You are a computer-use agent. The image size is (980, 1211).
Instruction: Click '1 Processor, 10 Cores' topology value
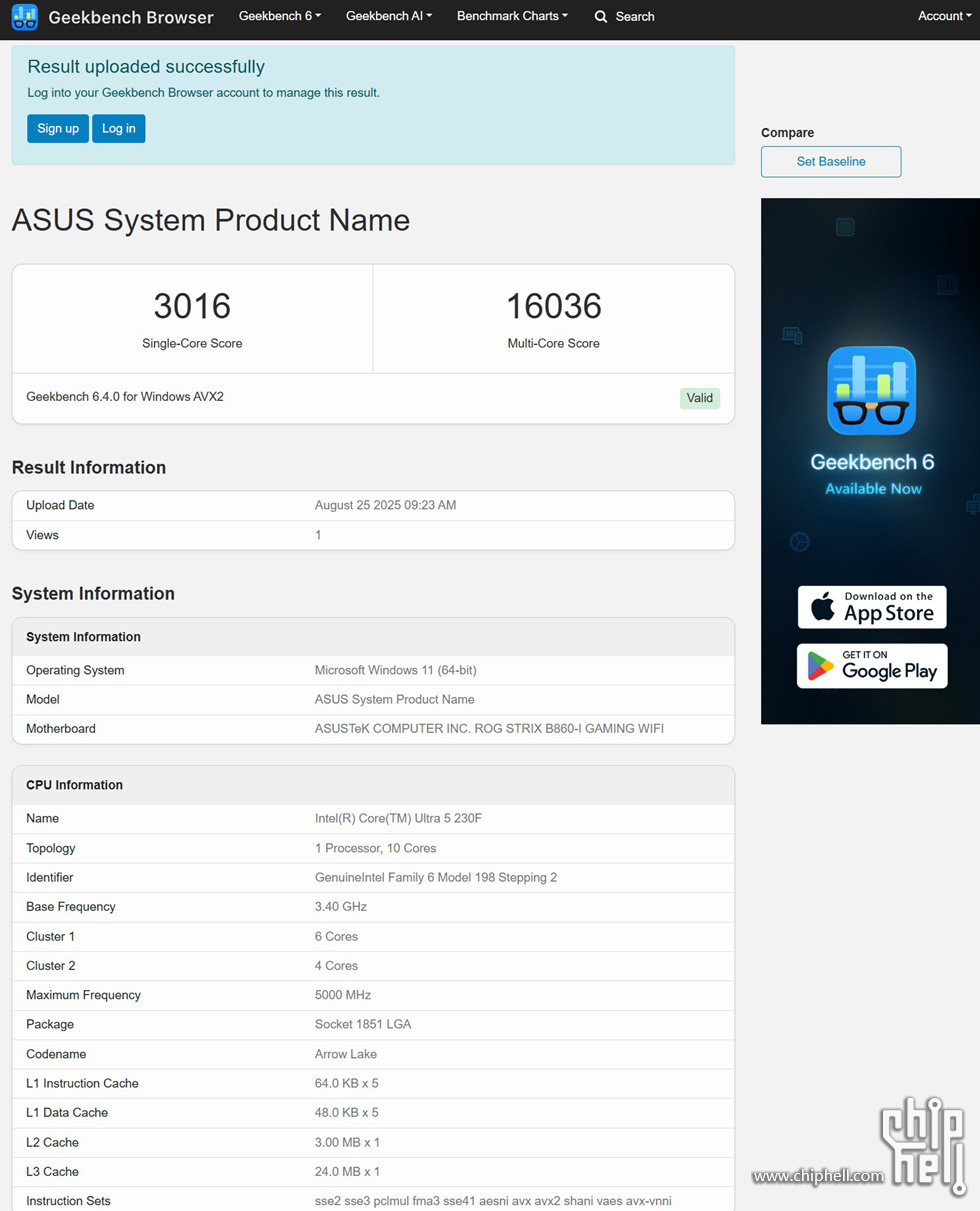pos(376,848)
